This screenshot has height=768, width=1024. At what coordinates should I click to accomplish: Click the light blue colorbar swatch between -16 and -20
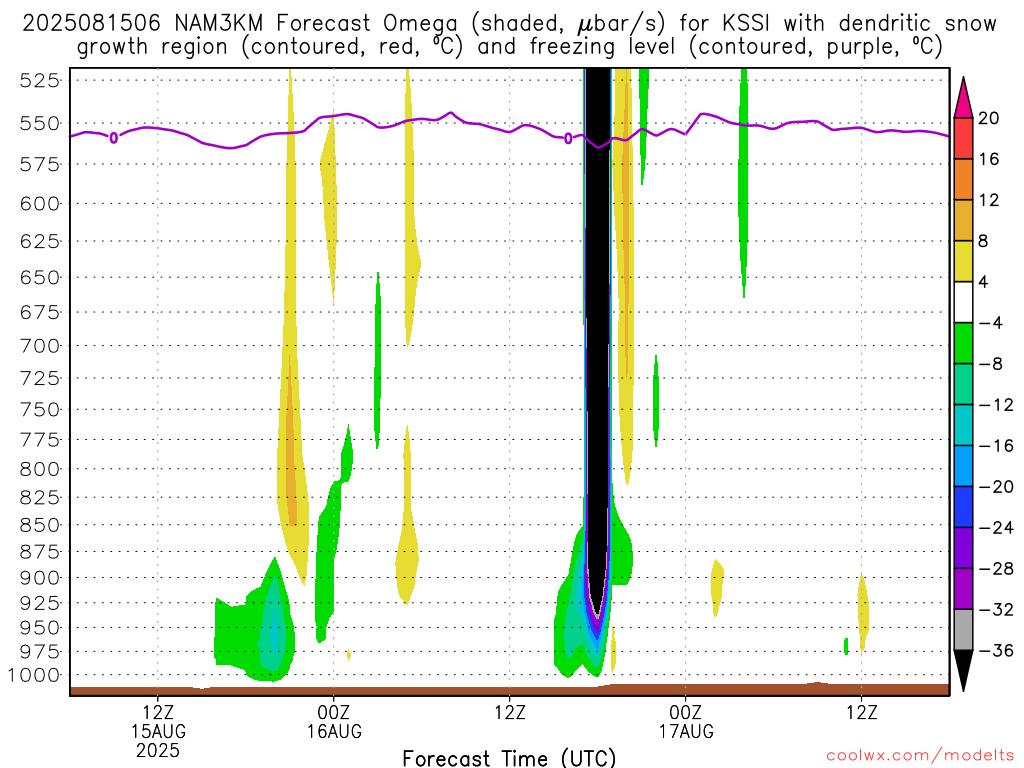pos(963,466)
